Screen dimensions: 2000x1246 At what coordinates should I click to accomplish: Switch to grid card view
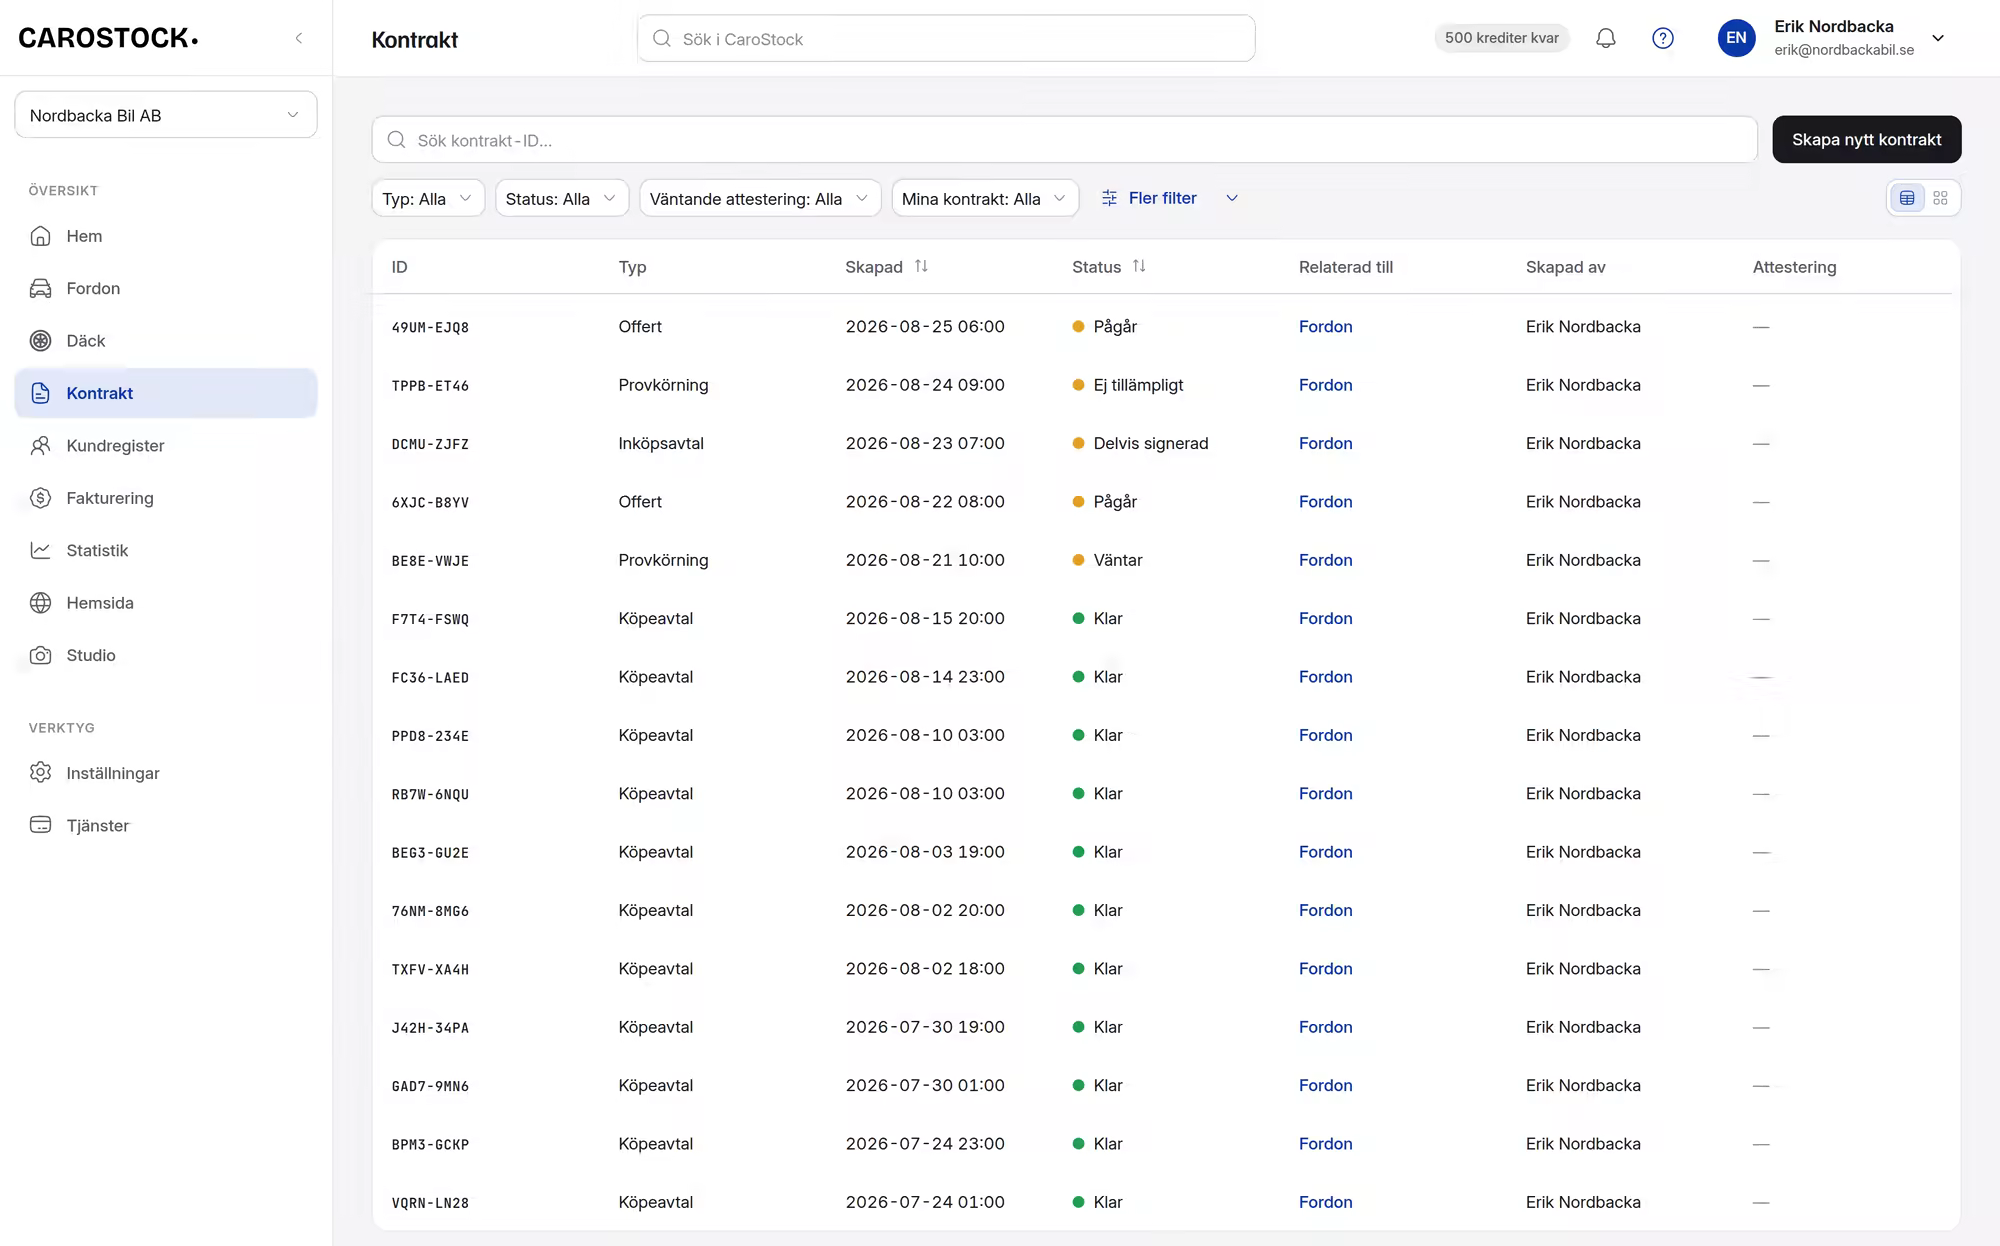pyautogui.click(x=1940, y=198)
